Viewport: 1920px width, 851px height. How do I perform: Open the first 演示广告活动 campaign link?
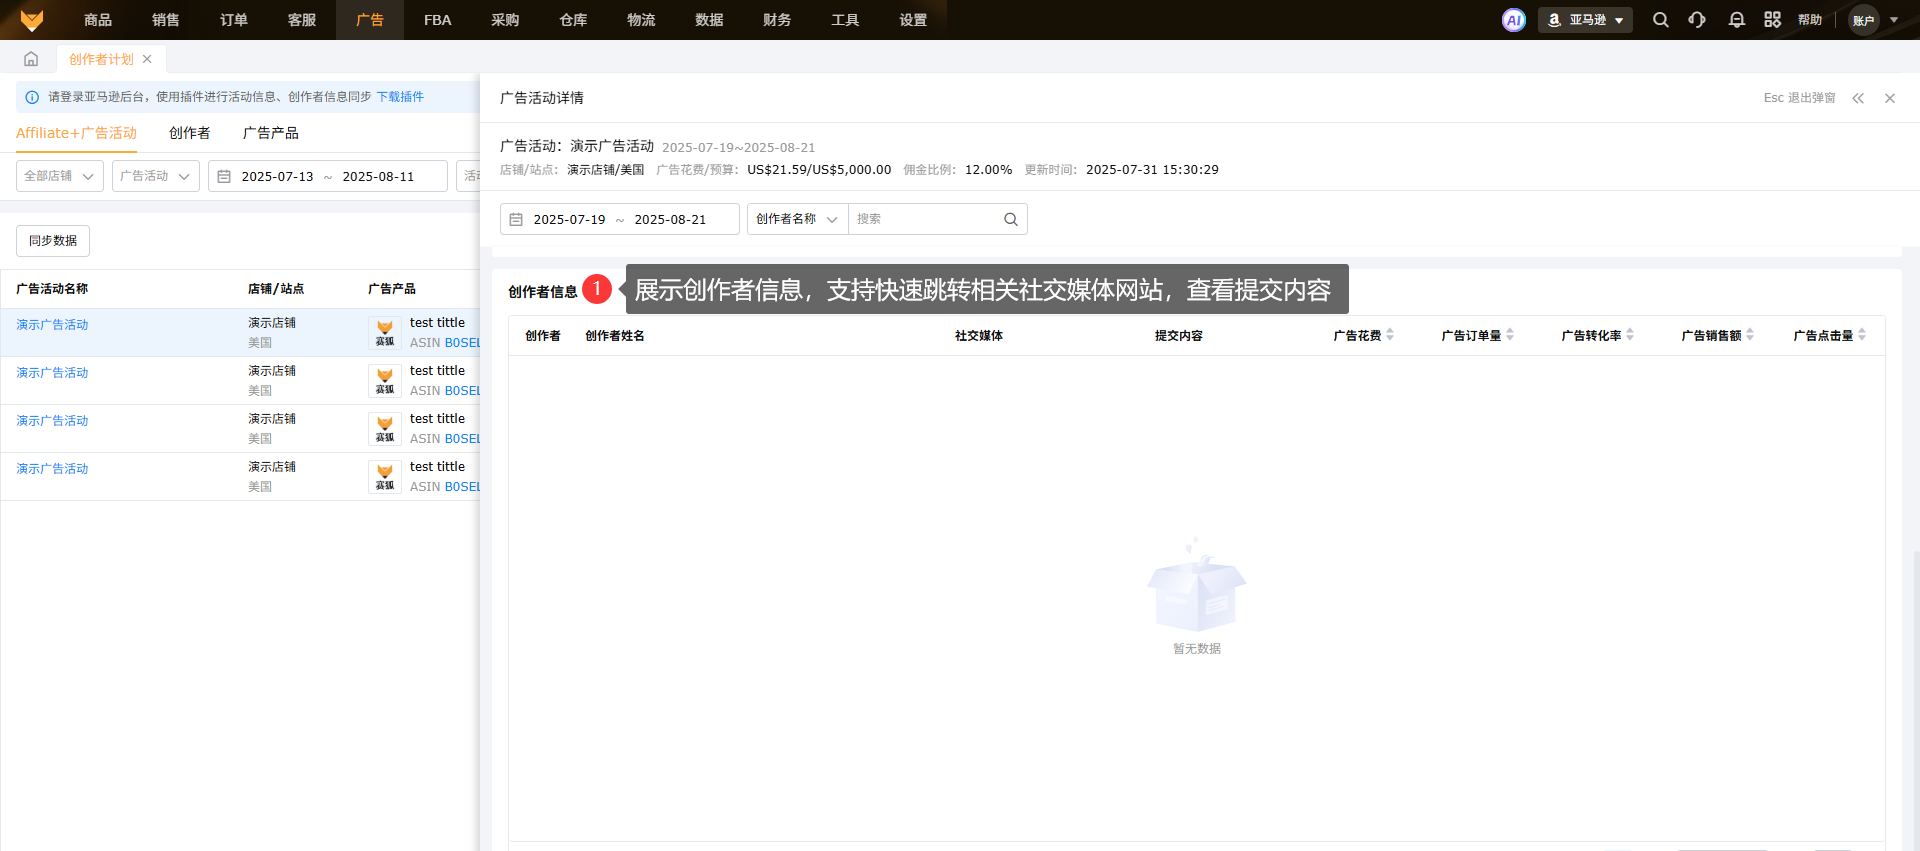tap(52, 325)
